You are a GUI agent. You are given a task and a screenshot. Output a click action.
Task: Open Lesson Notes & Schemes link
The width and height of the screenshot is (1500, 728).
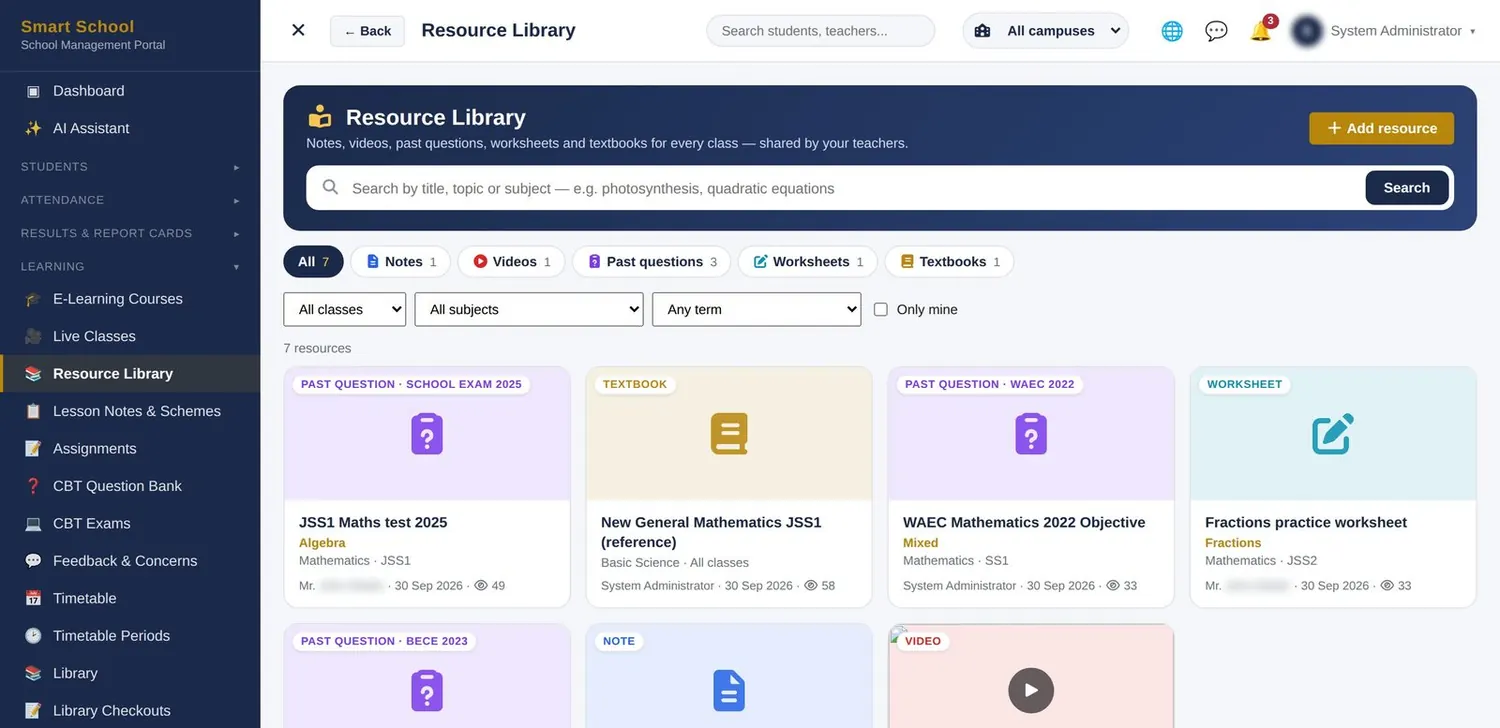pyautogui.click(x=130, y=411)
